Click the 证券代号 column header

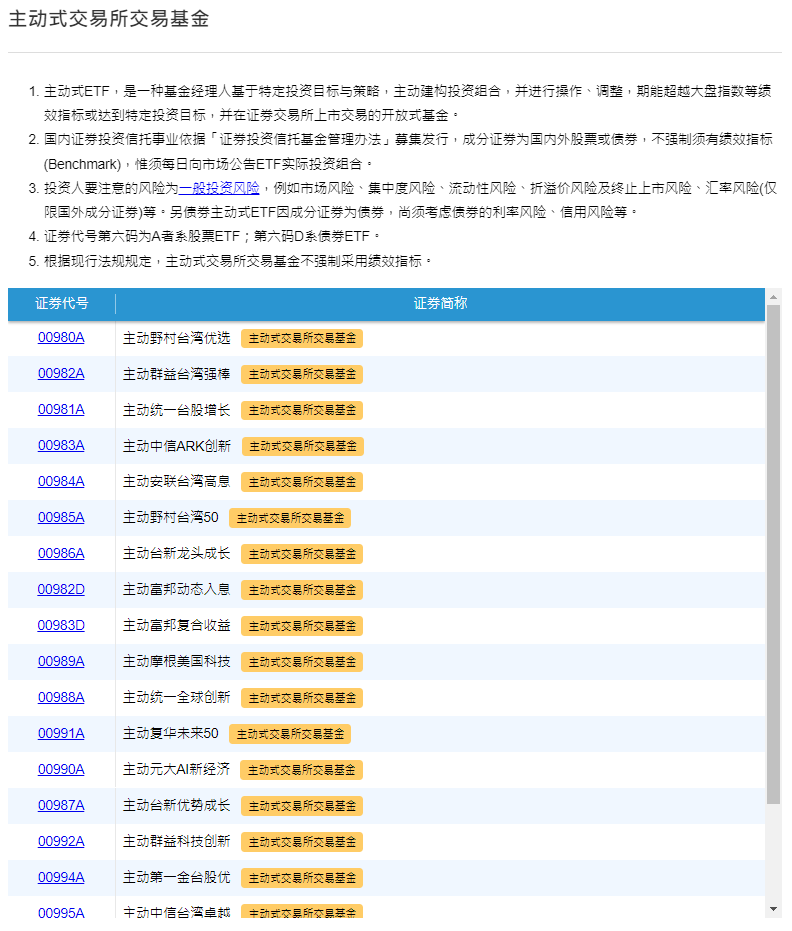pos(62,303)
